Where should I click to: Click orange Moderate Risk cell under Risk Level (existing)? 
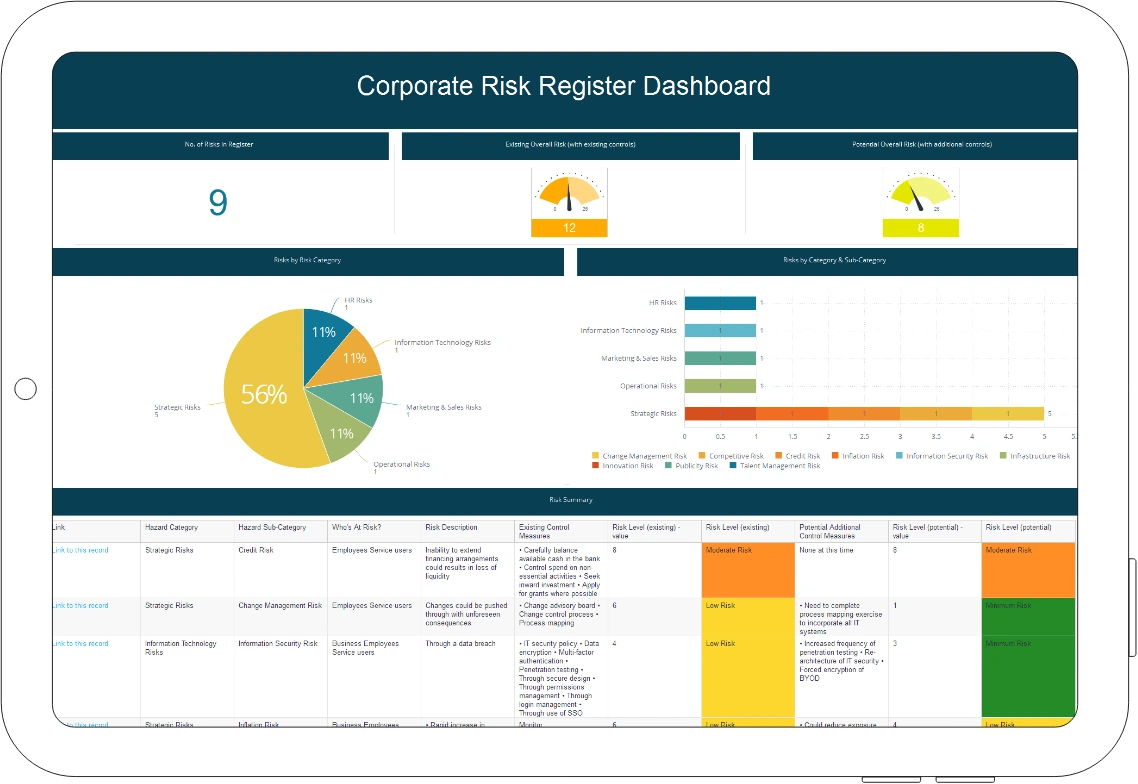coord(748,570)
